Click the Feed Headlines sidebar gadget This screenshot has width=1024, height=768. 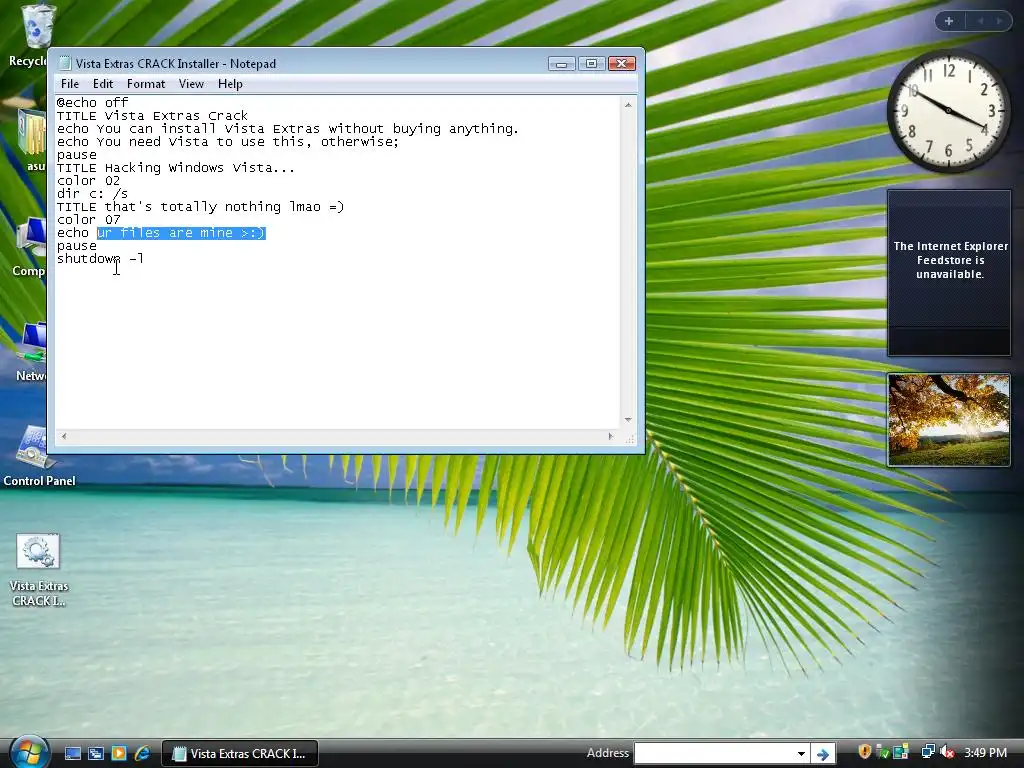[x=949, y=272]
